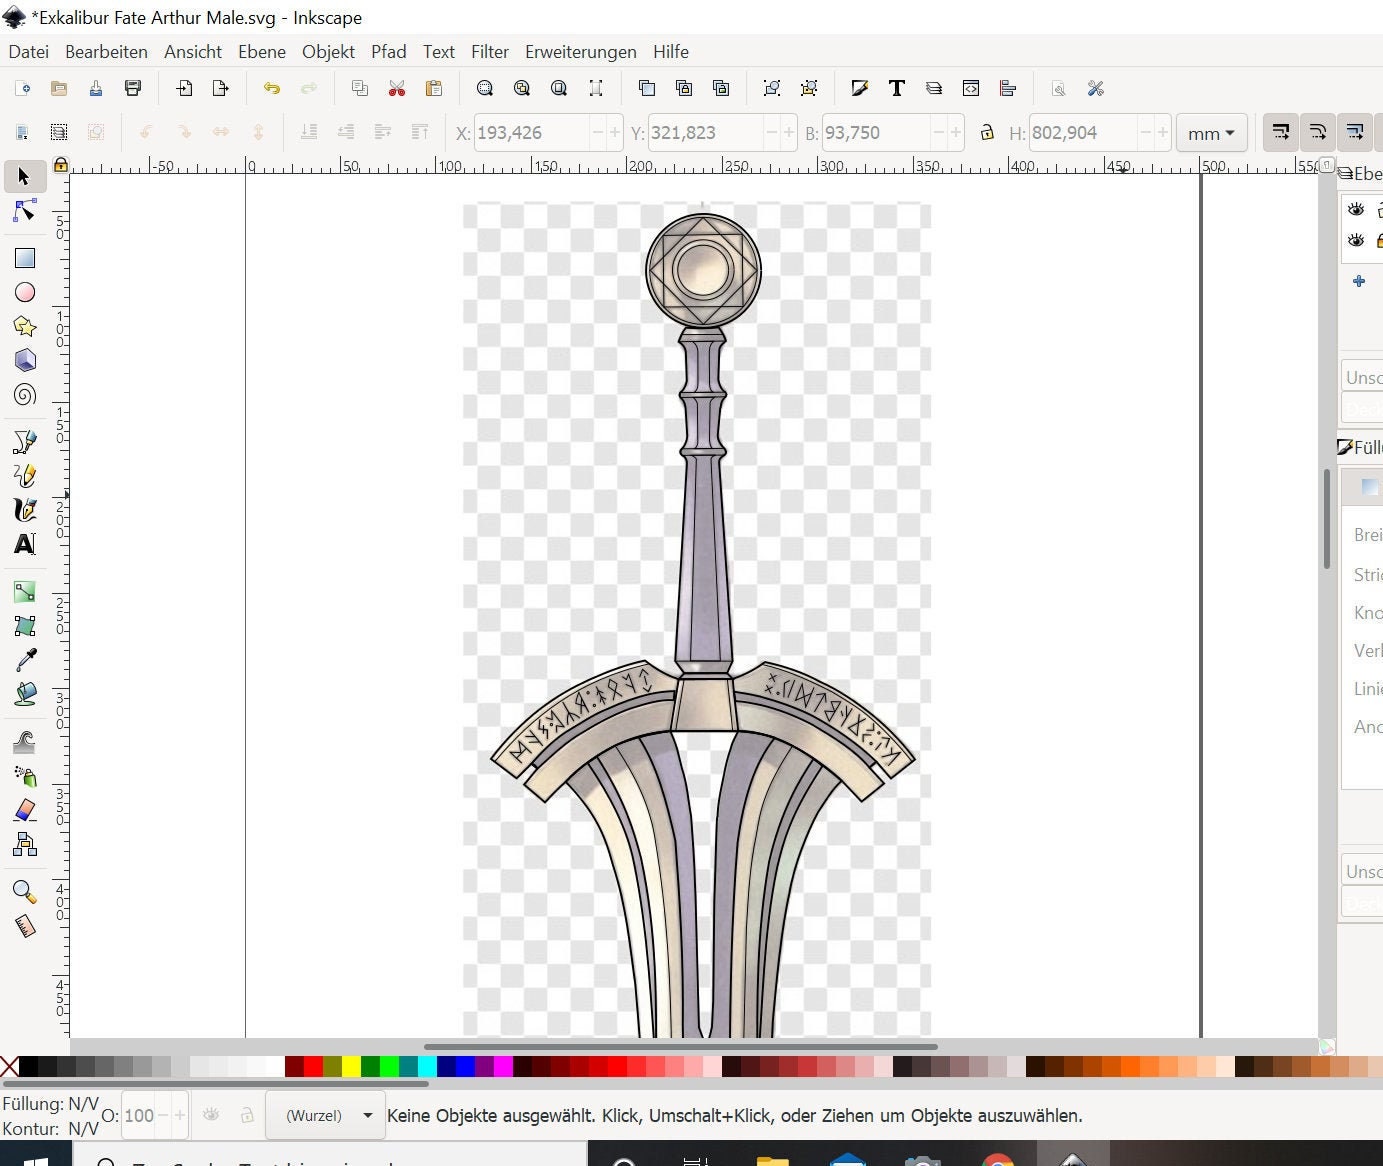Activate the Text tool in the toolbox

24,544
